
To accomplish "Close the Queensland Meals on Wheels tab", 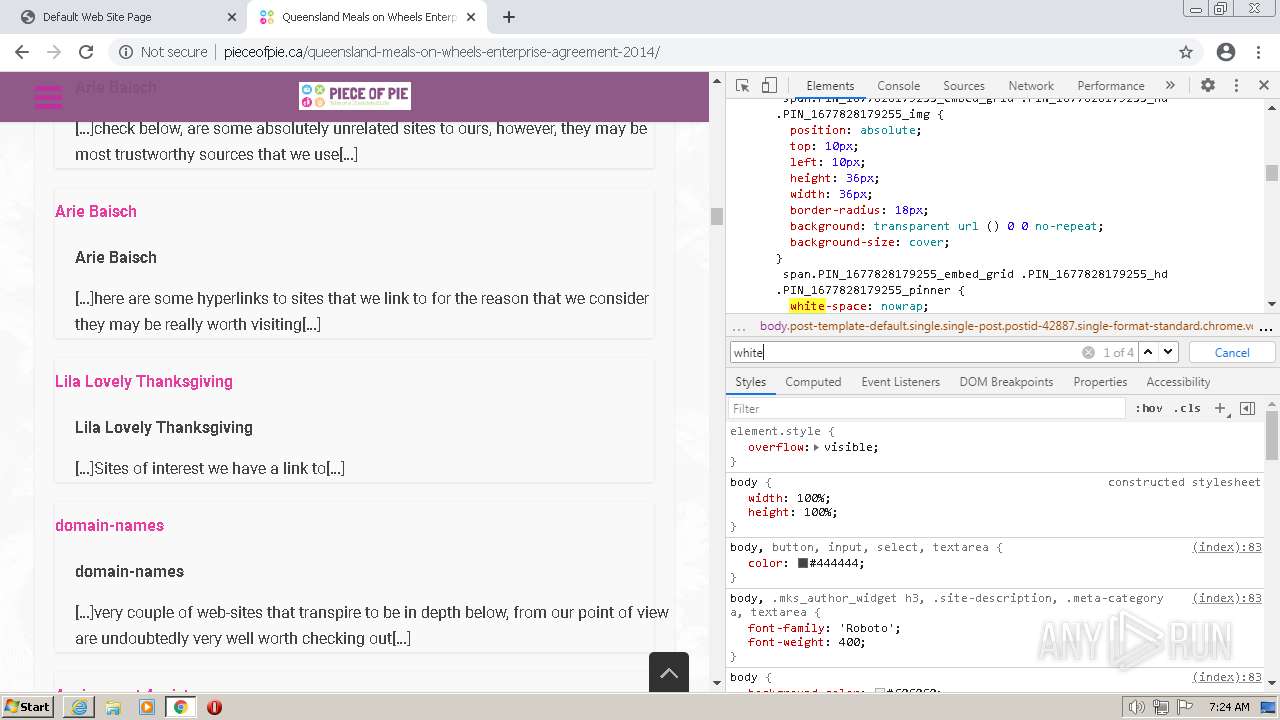I will point(471,17).
